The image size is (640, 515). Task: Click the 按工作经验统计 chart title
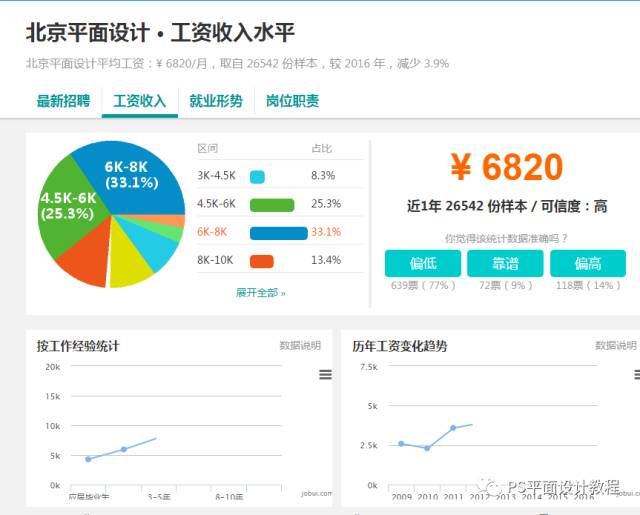tap(78, 346)
